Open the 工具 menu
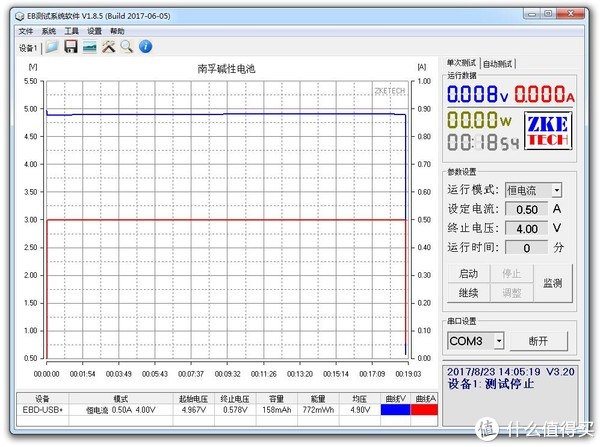Screen dimensions: 600x447 pyautogui.click(x=72, y=31)
